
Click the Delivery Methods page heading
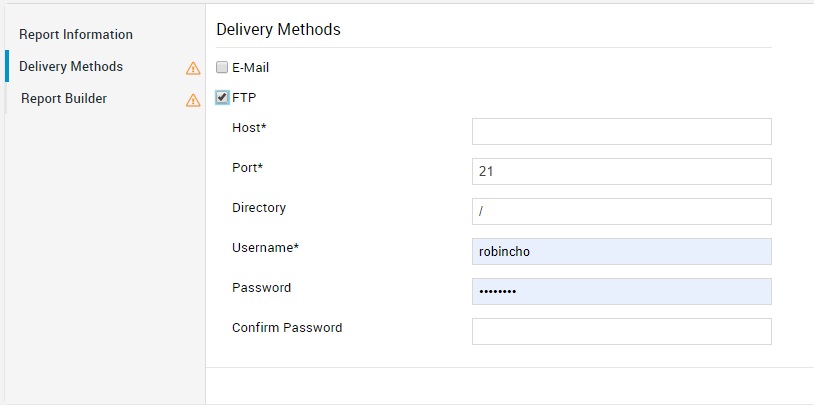click(278, 29)
